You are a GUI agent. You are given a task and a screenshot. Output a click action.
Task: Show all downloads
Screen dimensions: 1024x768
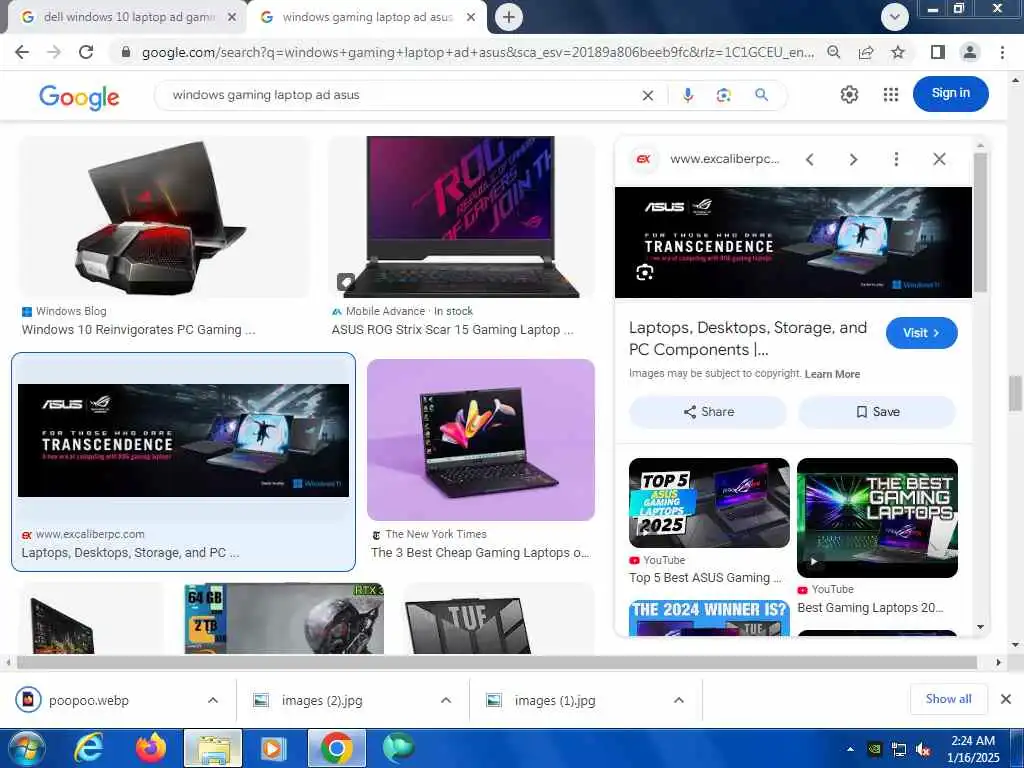(x=948, y=699)
